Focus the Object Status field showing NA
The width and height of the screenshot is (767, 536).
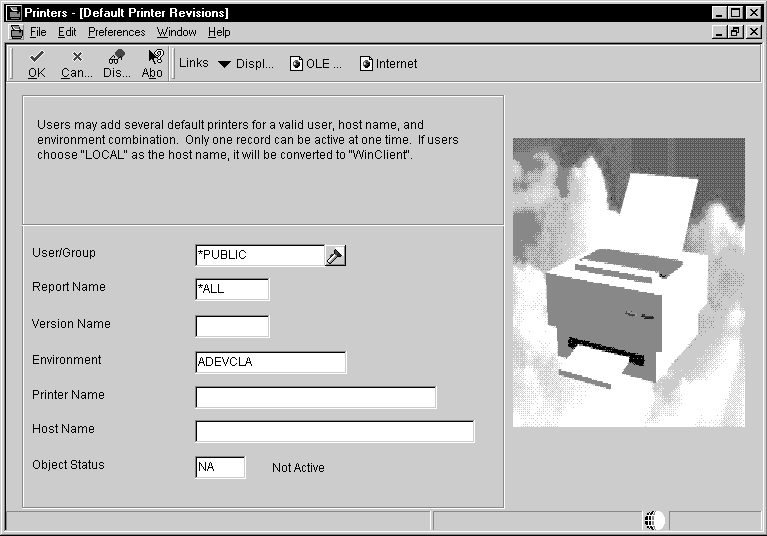pyautogui.click(x=220, y=467)
